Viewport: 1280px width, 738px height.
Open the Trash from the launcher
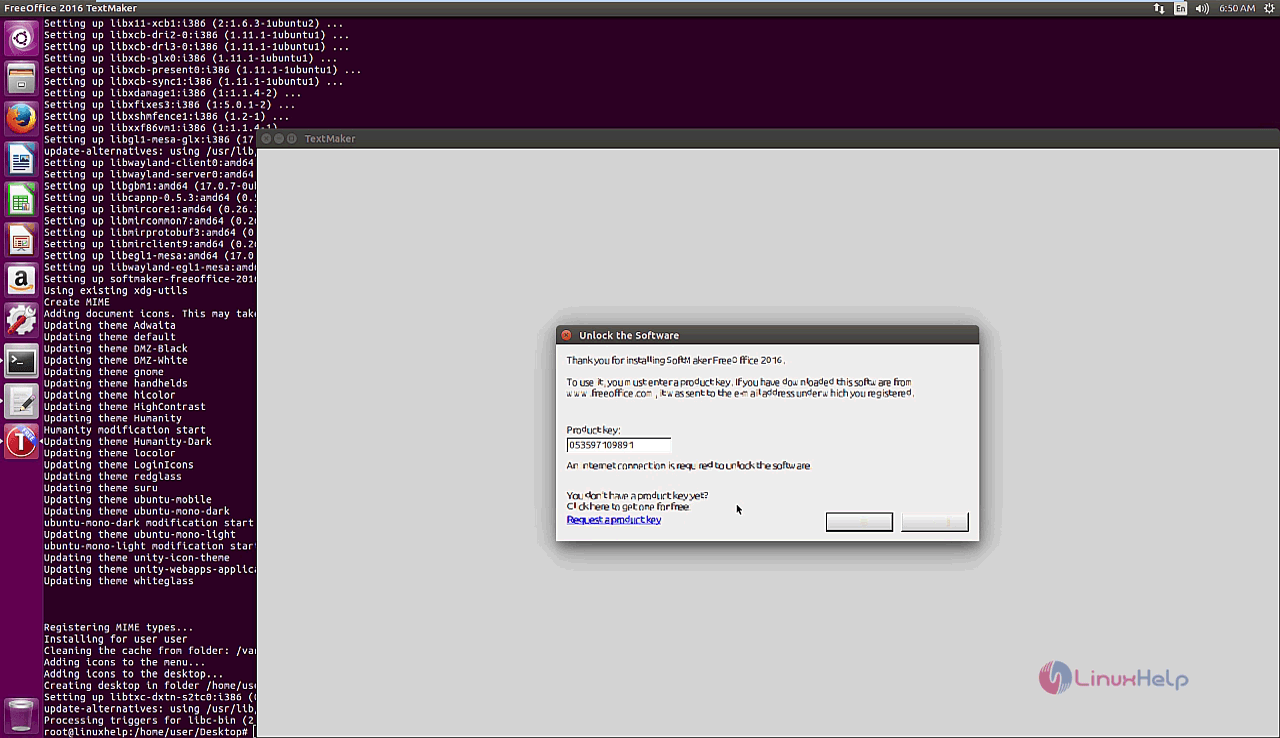[x=21, y=715]
